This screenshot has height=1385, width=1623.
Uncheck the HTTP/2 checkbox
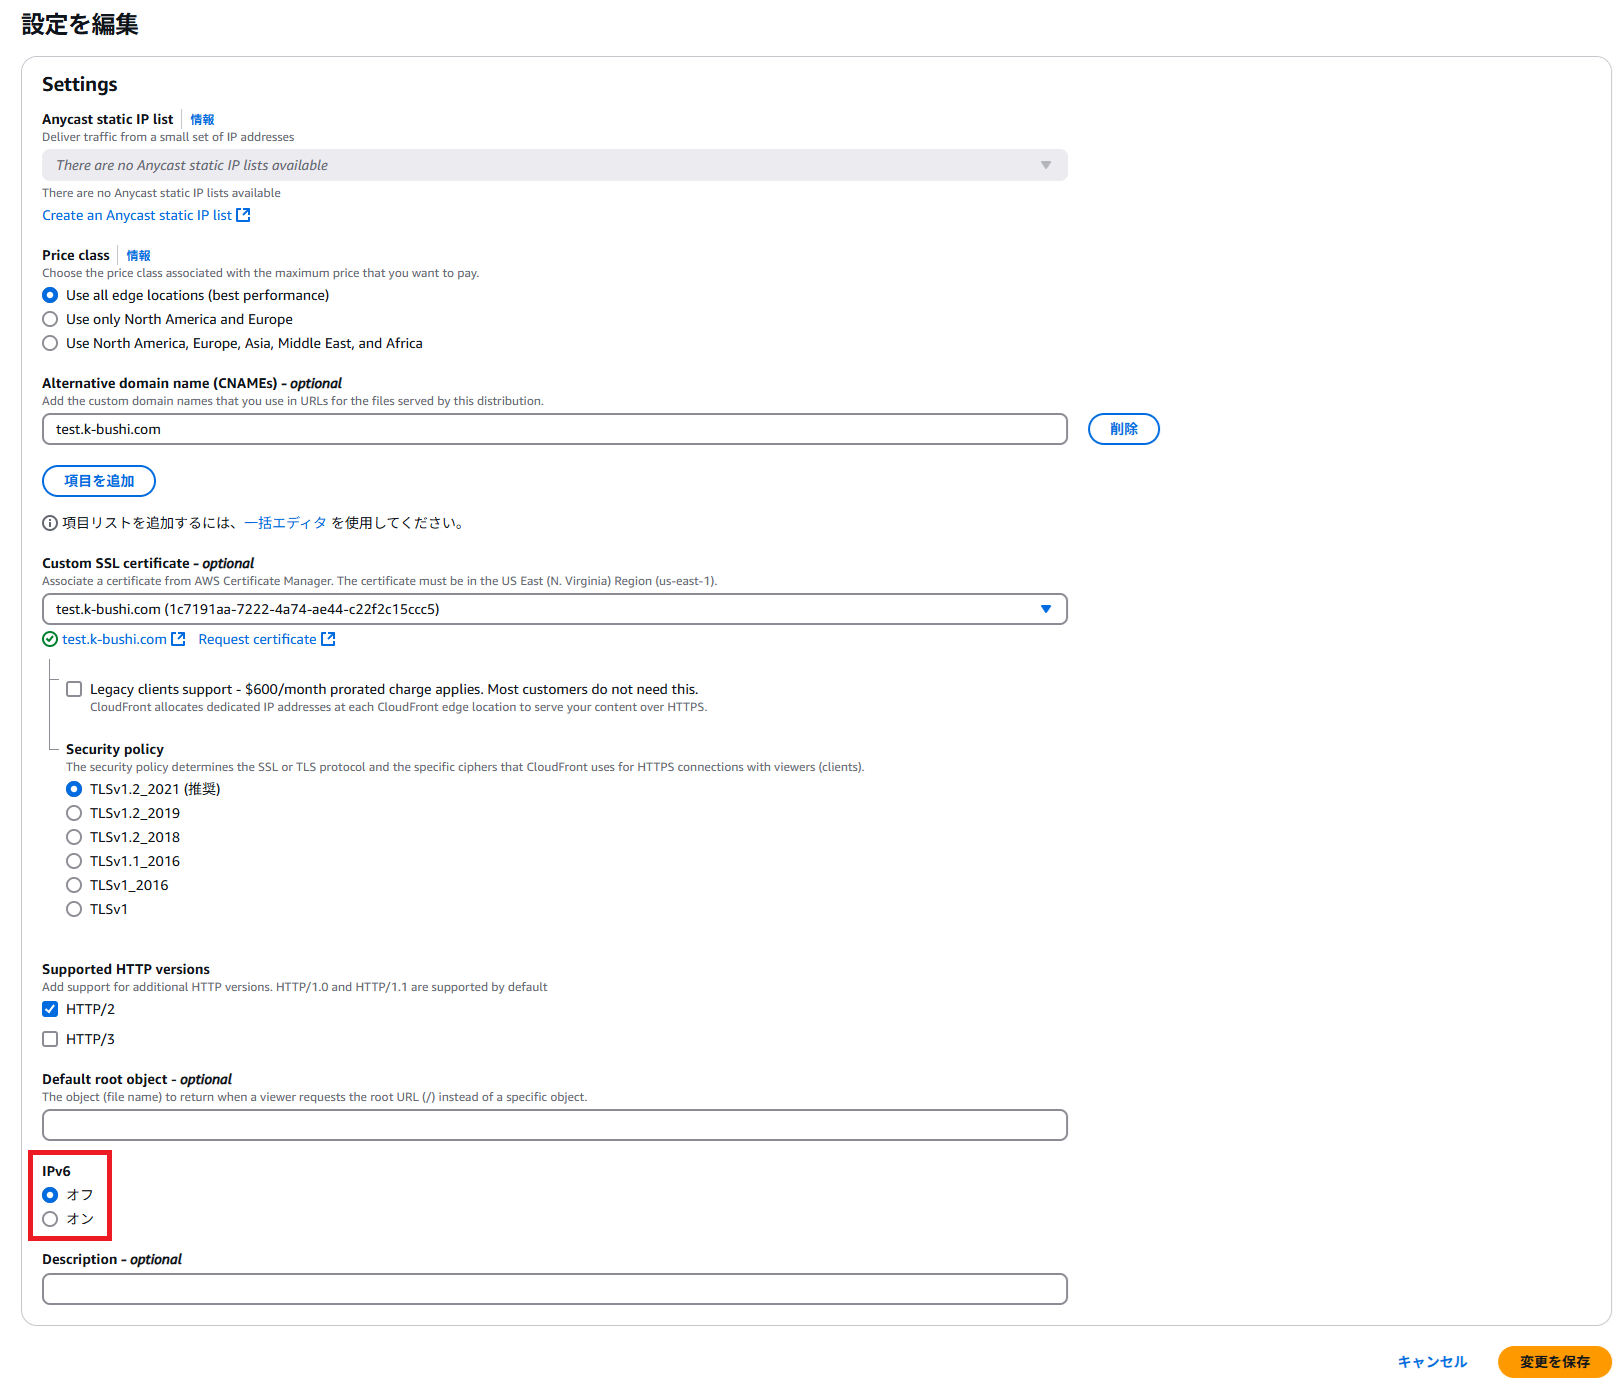click(x=50, y=1009)
